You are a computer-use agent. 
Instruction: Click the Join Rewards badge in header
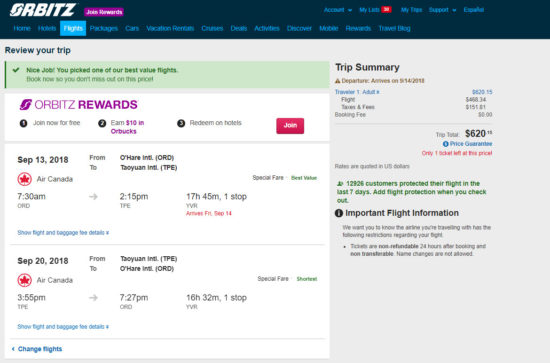pos(104,12)
